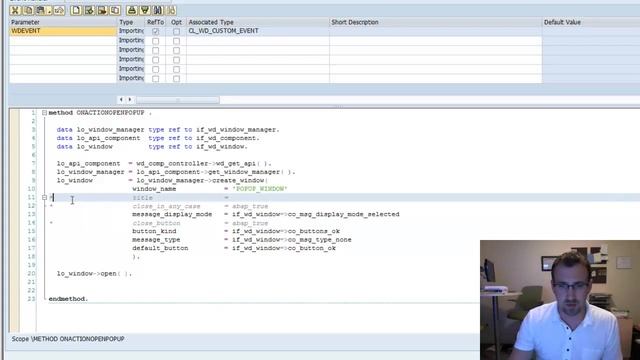Click the Create blank page toolbar icon
Screen dimensions: 640x360
pos(76,10)
